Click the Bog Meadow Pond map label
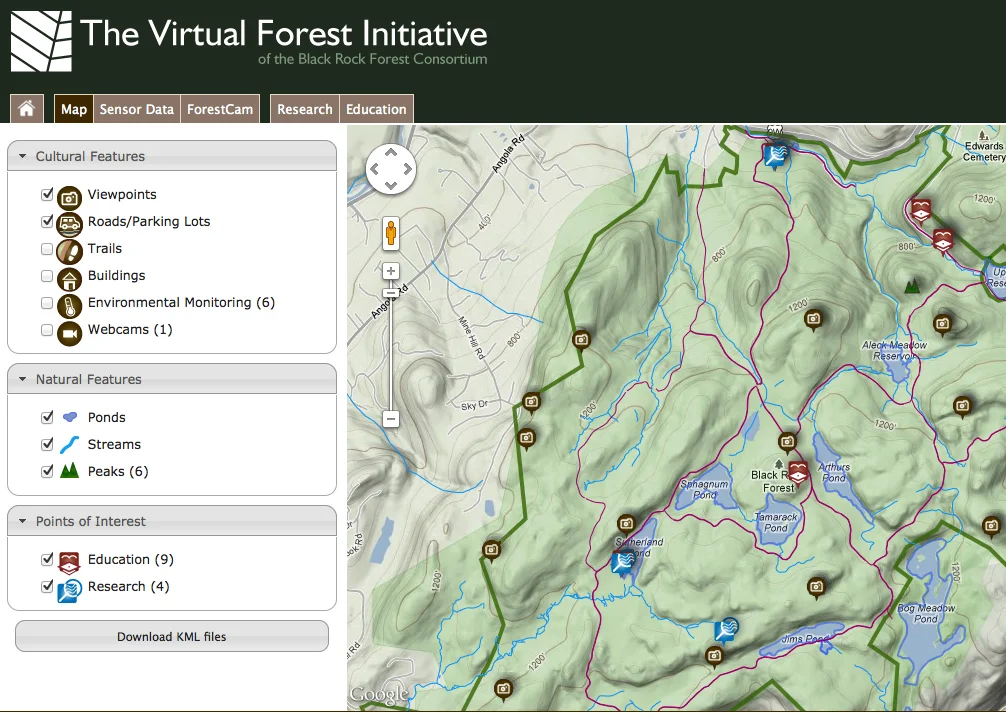1006x722 pixels. pyautogui.click(x=926, y=614)
